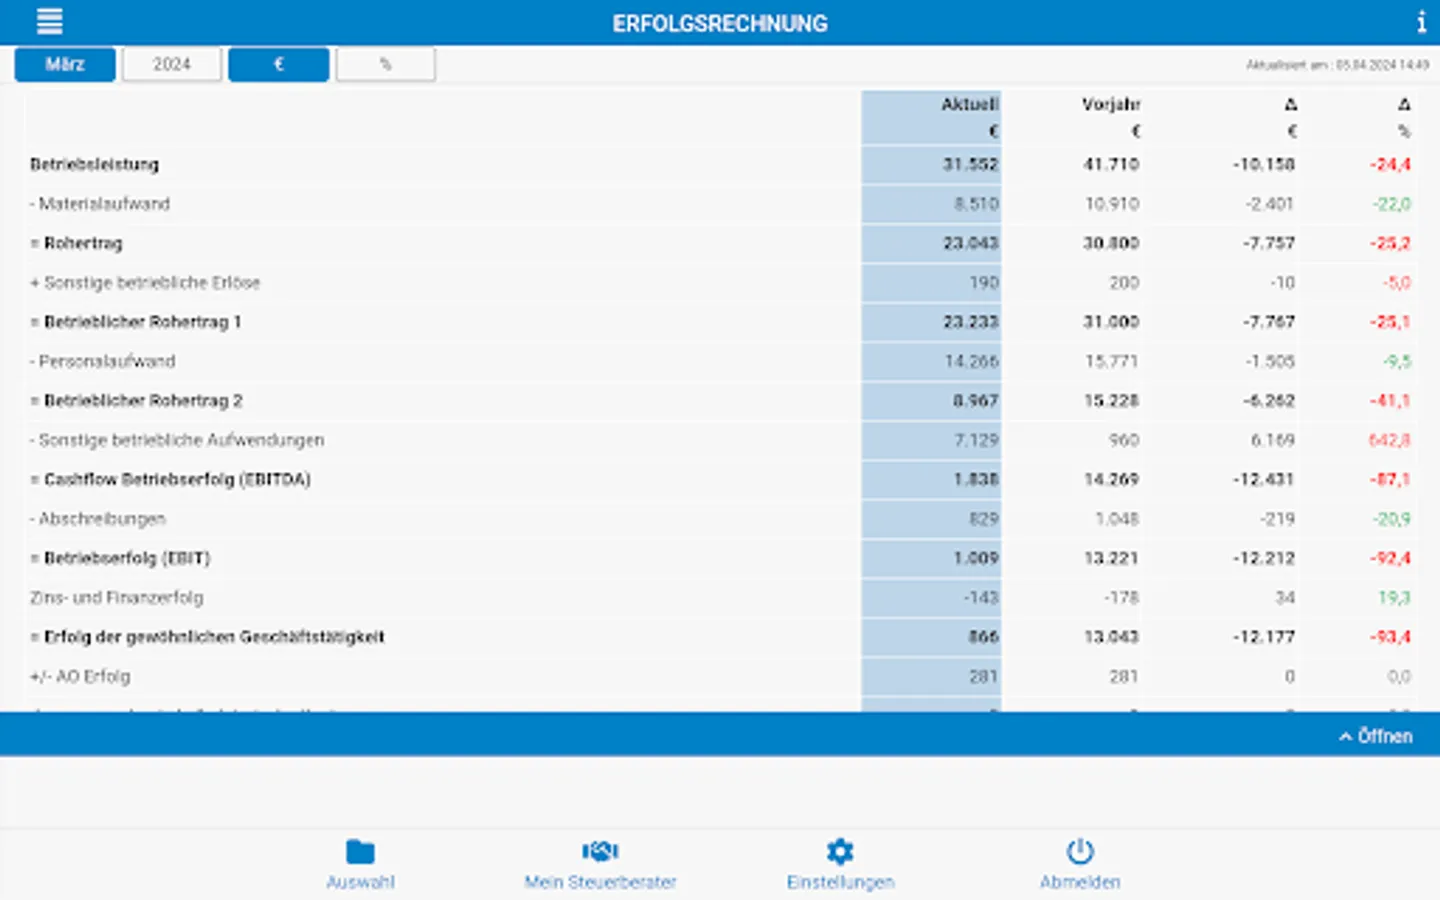Click the Abmelden button

[x=1080, y=882]
